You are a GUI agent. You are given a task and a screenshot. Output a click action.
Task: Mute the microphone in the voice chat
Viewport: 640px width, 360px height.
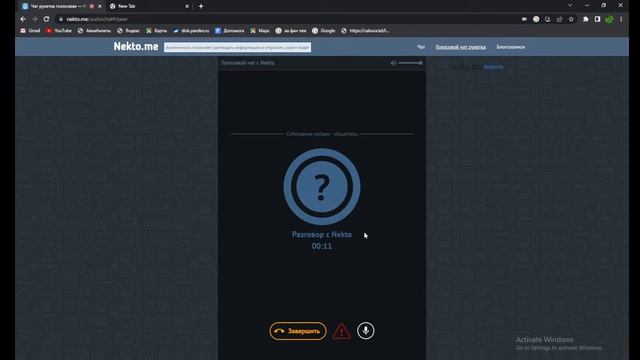pyautogui.click(x=366, y=331)
